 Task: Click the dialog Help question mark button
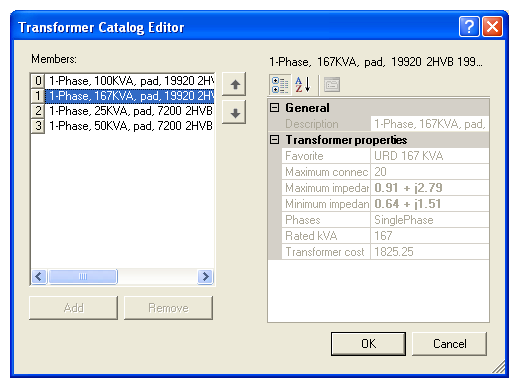(469, 26)
